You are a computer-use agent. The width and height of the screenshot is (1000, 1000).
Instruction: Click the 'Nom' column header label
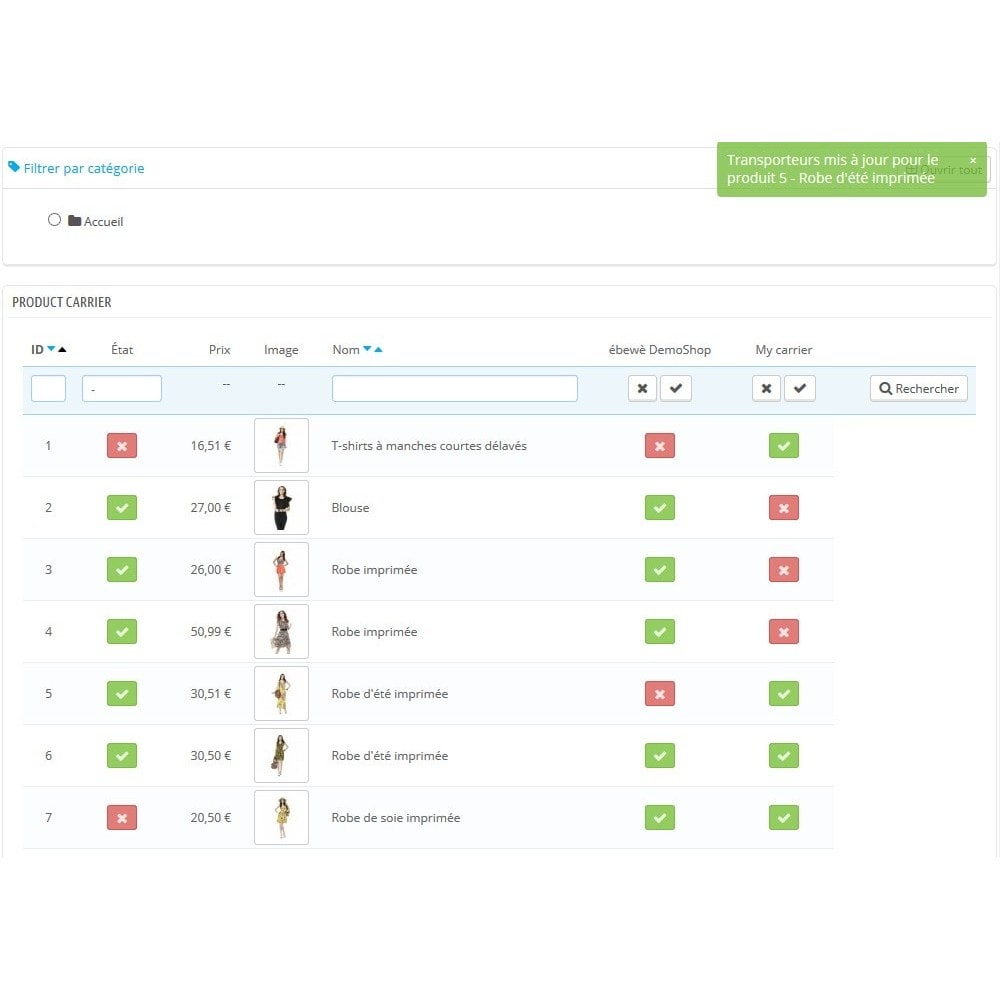(x=346, y=349)
